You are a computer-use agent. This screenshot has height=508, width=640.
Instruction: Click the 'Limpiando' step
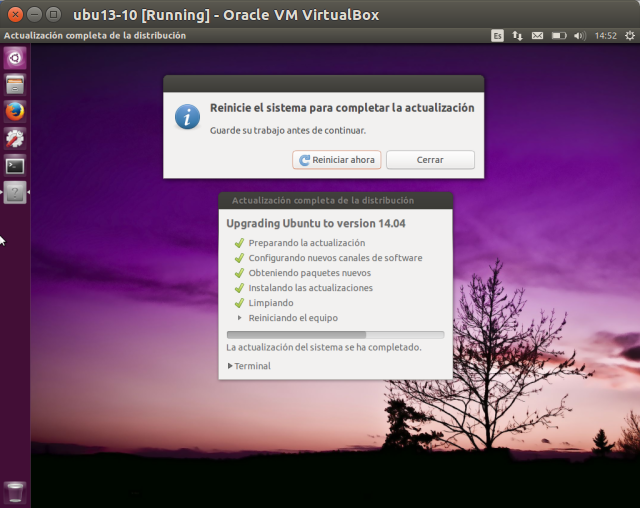tap(271, 303)
